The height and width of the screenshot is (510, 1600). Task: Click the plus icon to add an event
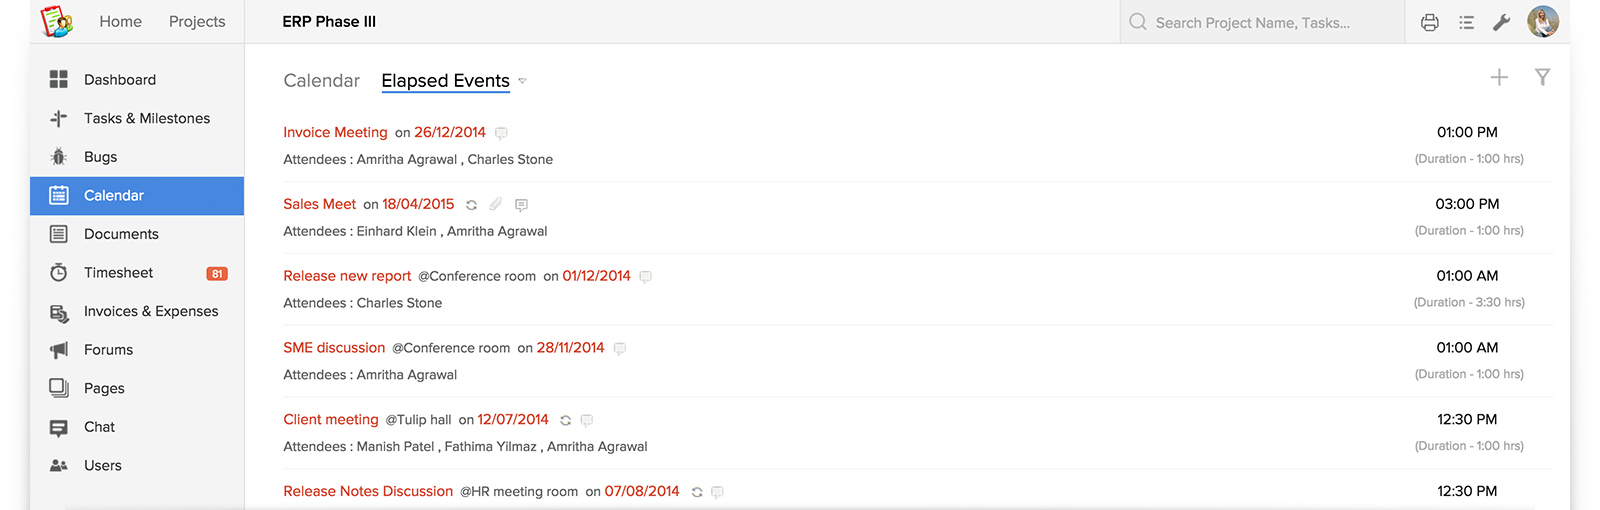1499,77
